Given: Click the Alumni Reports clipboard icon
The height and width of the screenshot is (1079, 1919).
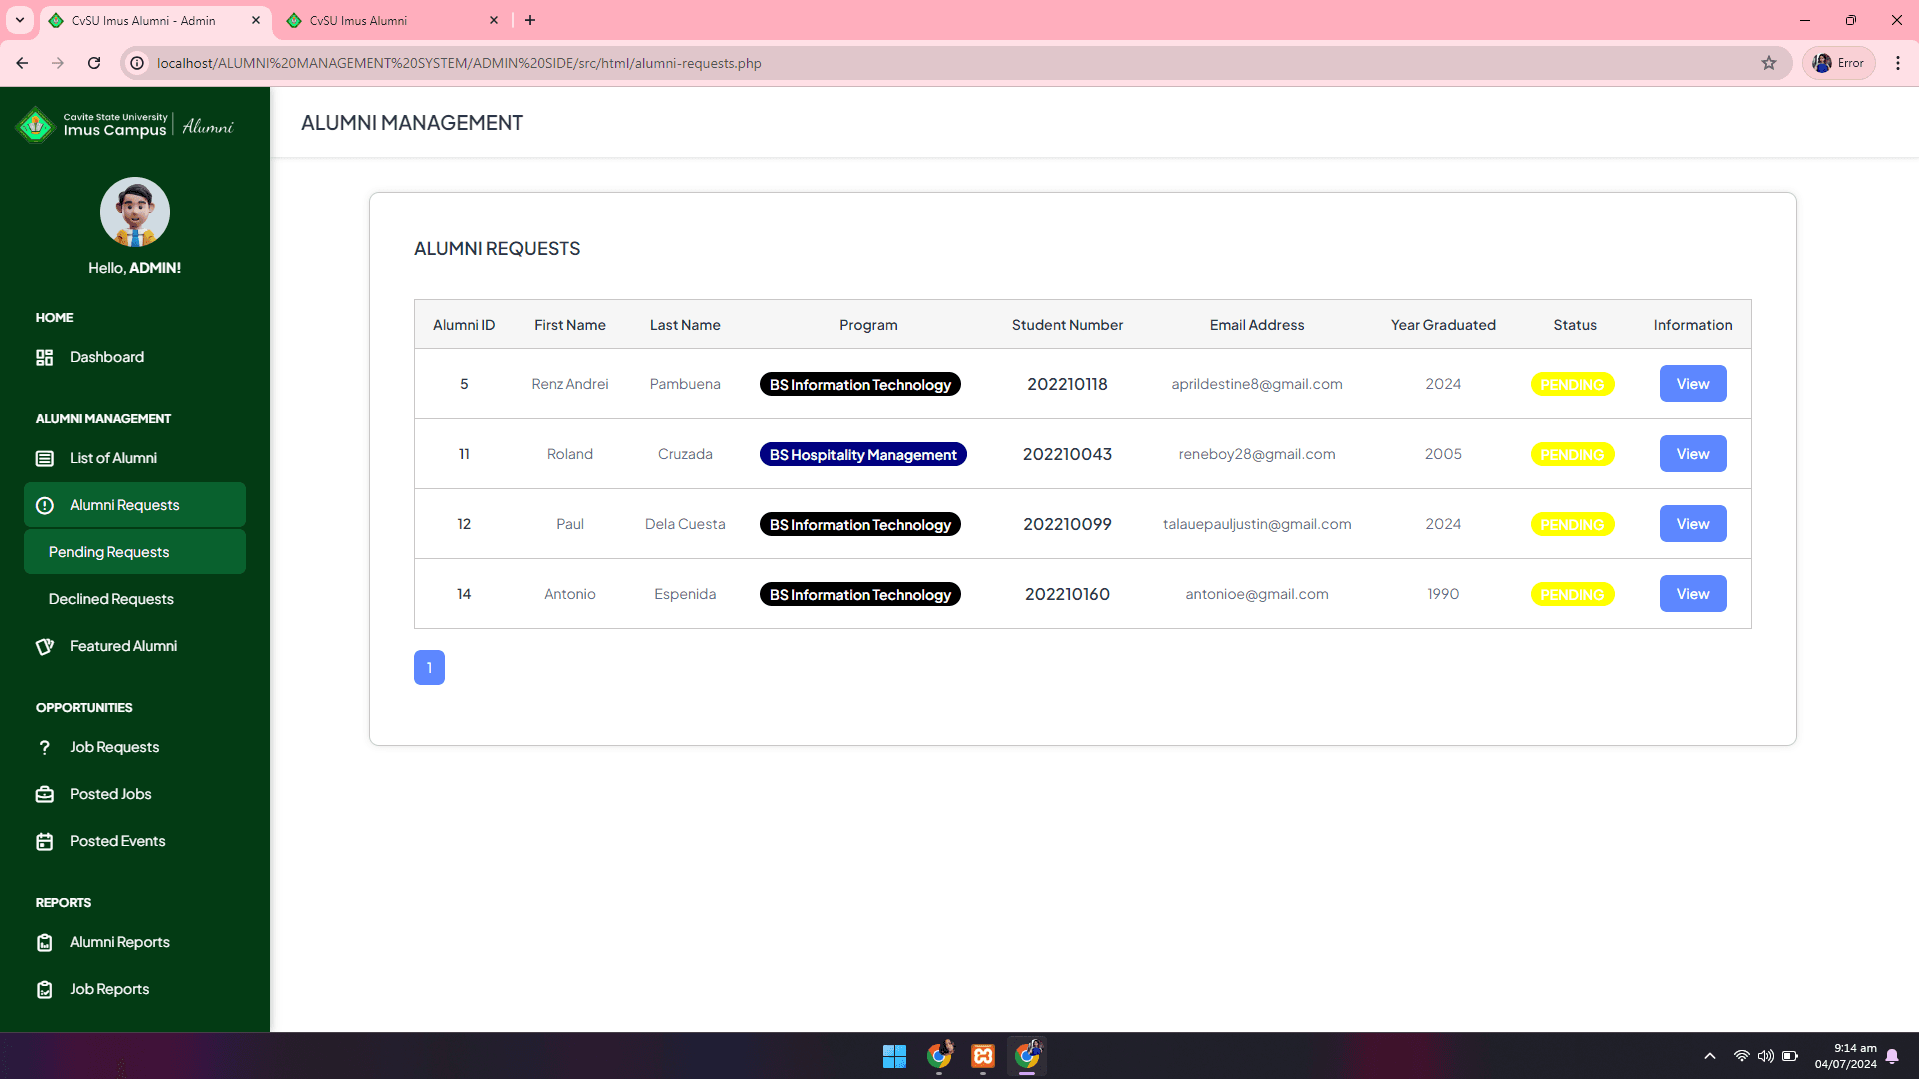Looking at the screenshot, I should (x=45, y=942).
